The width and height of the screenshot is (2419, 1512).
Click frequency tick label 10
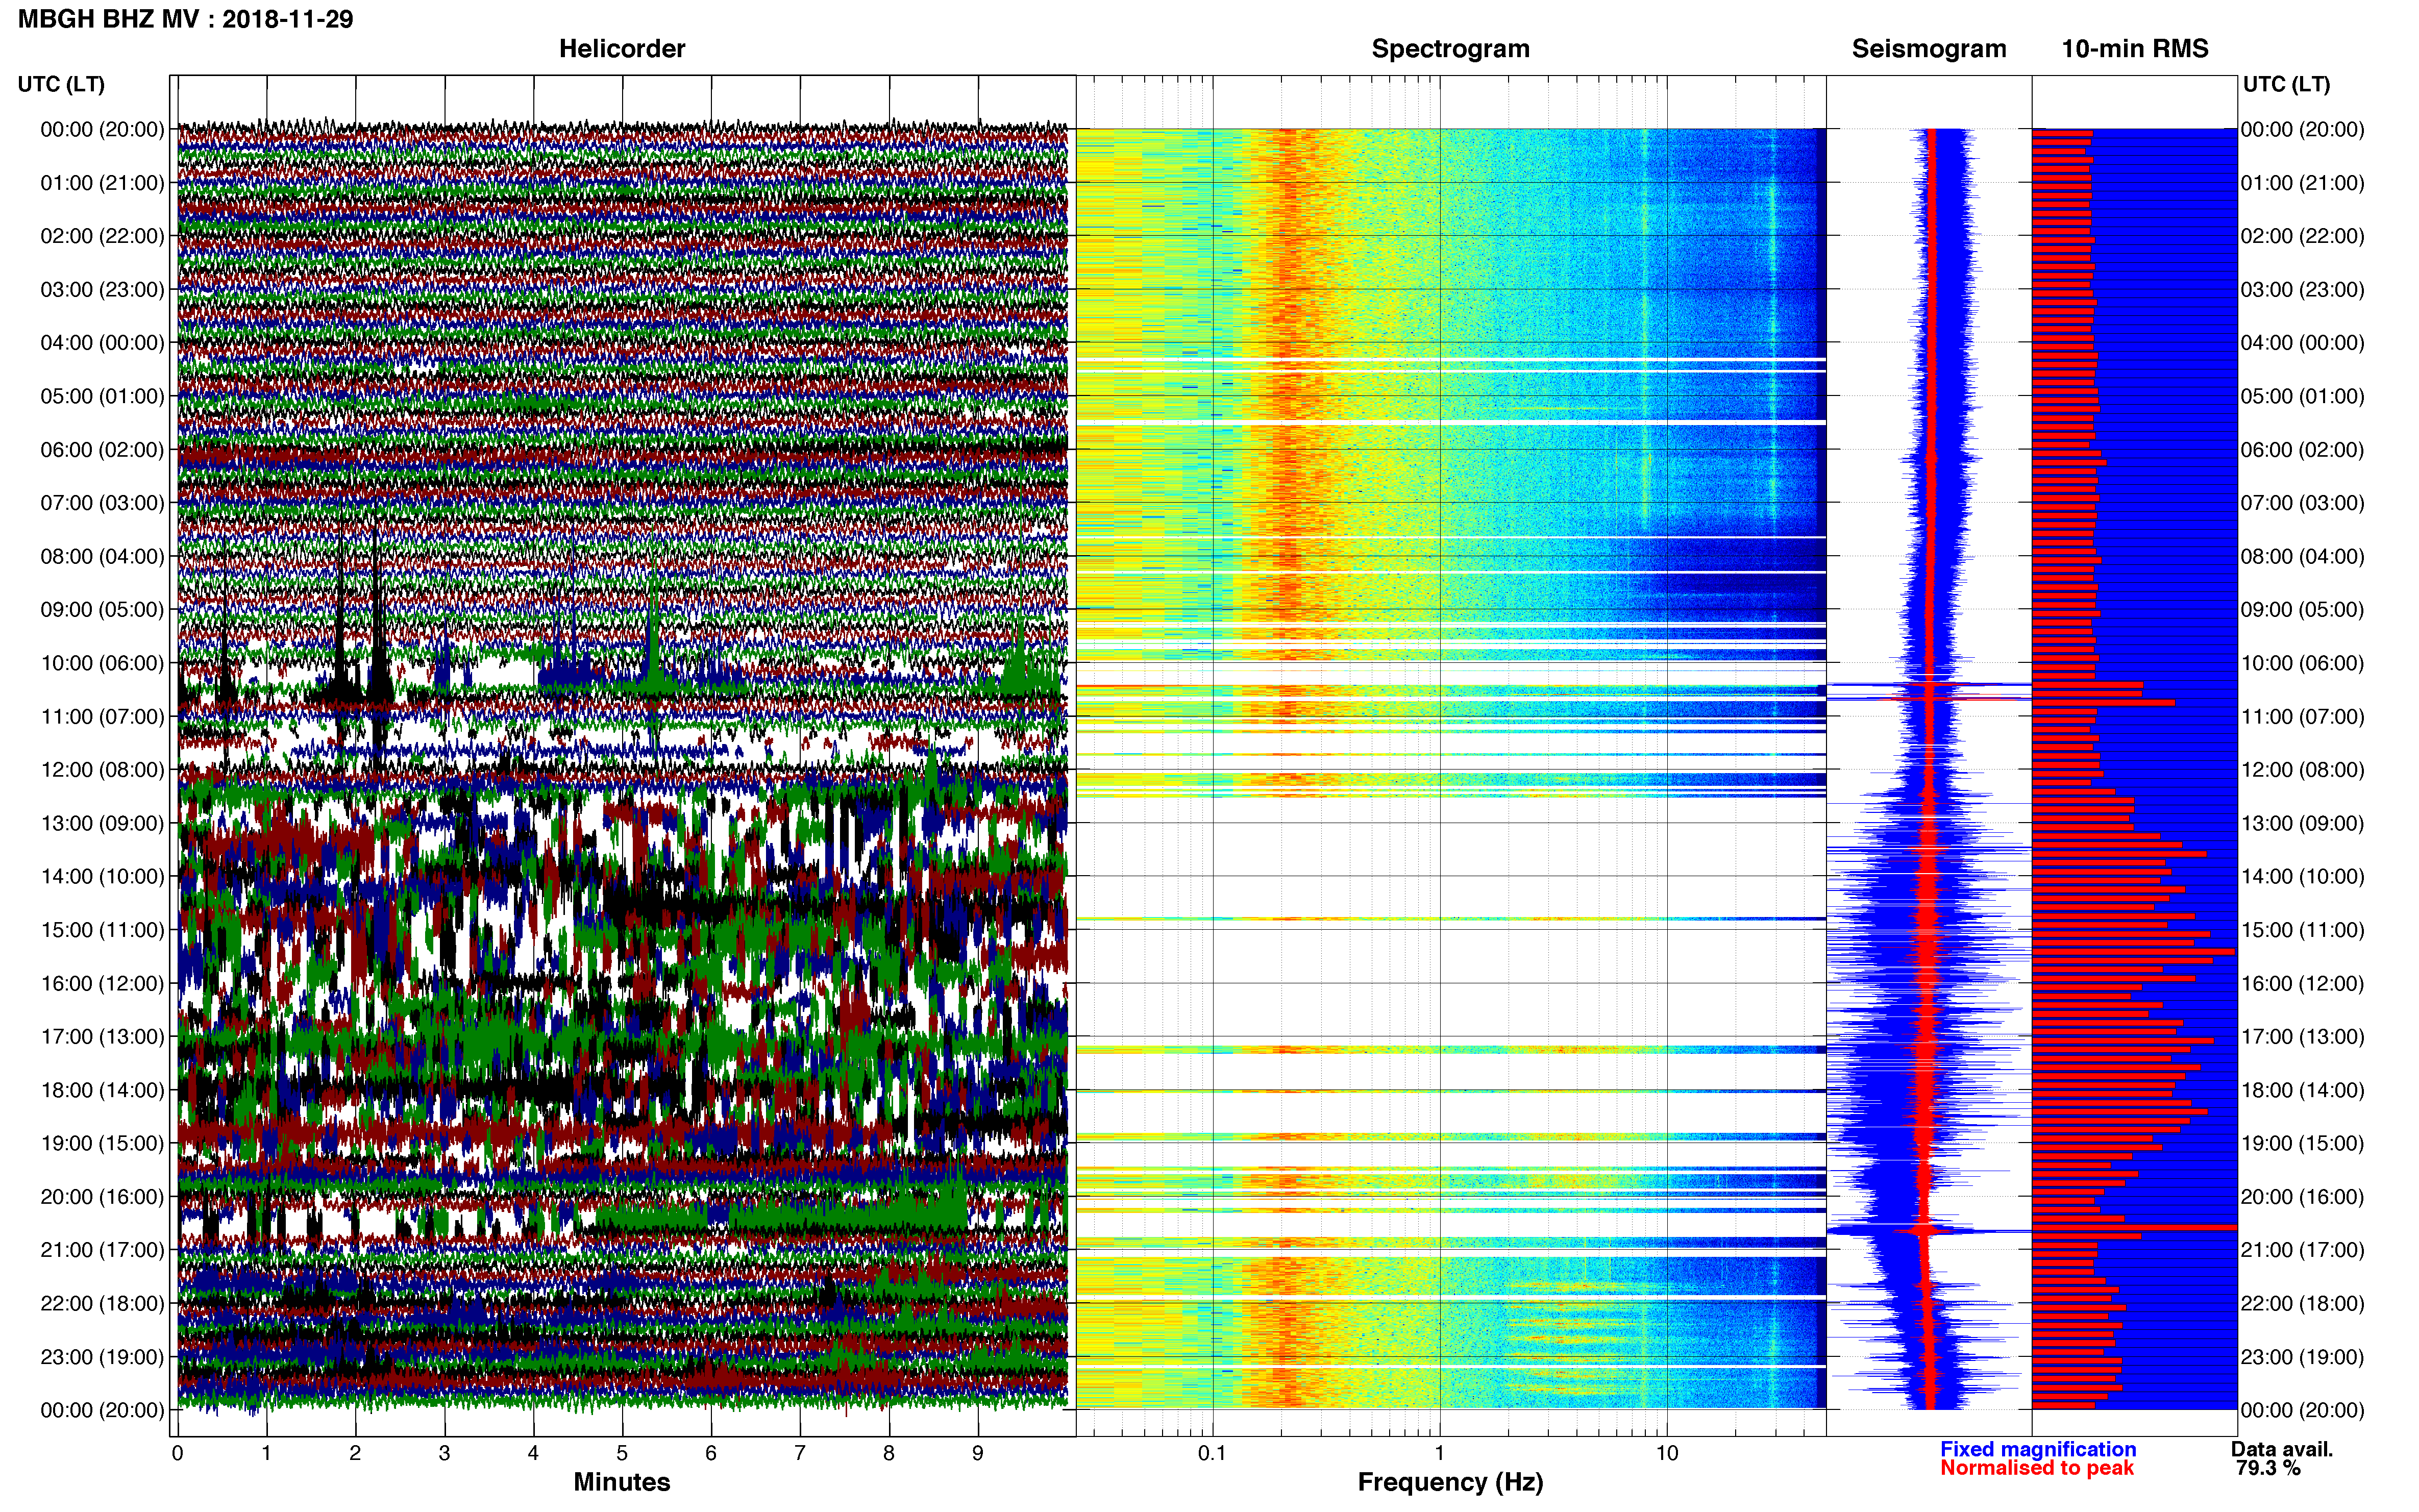tap(1667, 1454)
